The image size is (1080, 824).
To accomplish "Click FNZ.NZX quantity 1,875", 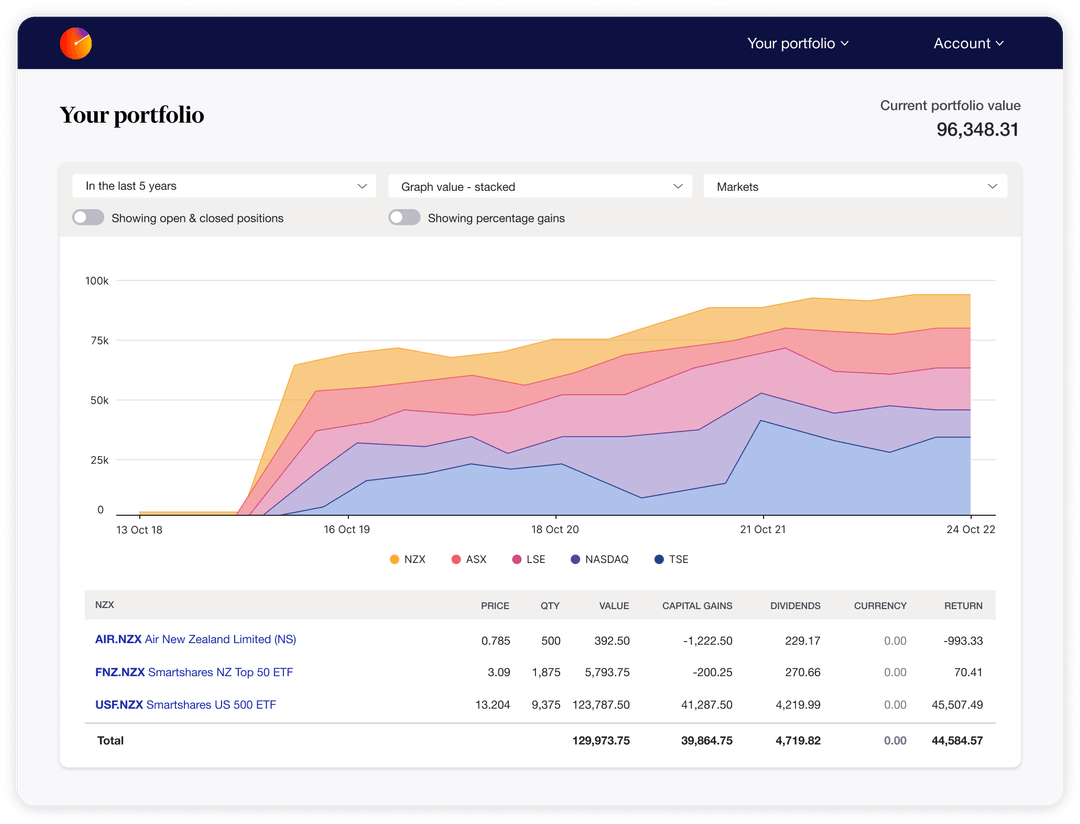I will point(546,672).
